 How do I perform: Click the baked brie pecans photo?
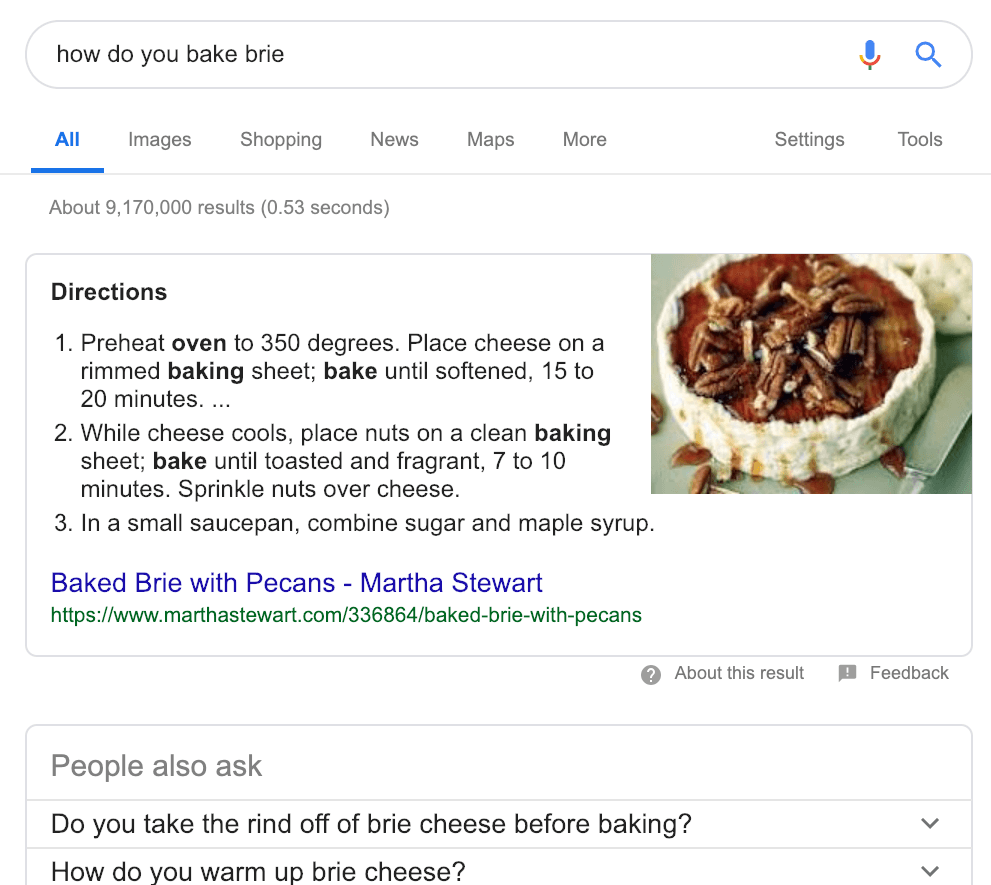pyautogui.click(x=811, y=374)
